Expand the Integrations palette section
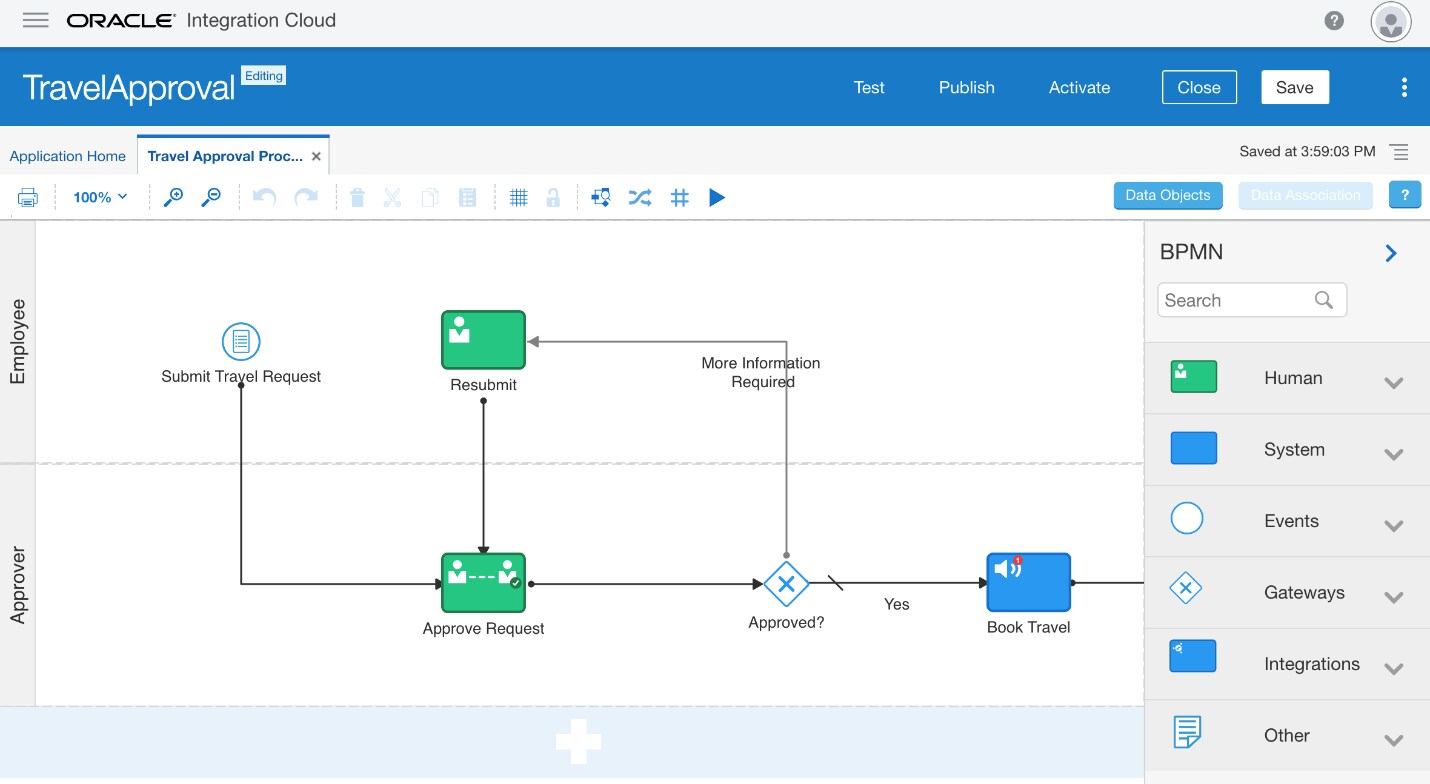Screen dimensions: 1430x784 click(x=1394, y=668)
